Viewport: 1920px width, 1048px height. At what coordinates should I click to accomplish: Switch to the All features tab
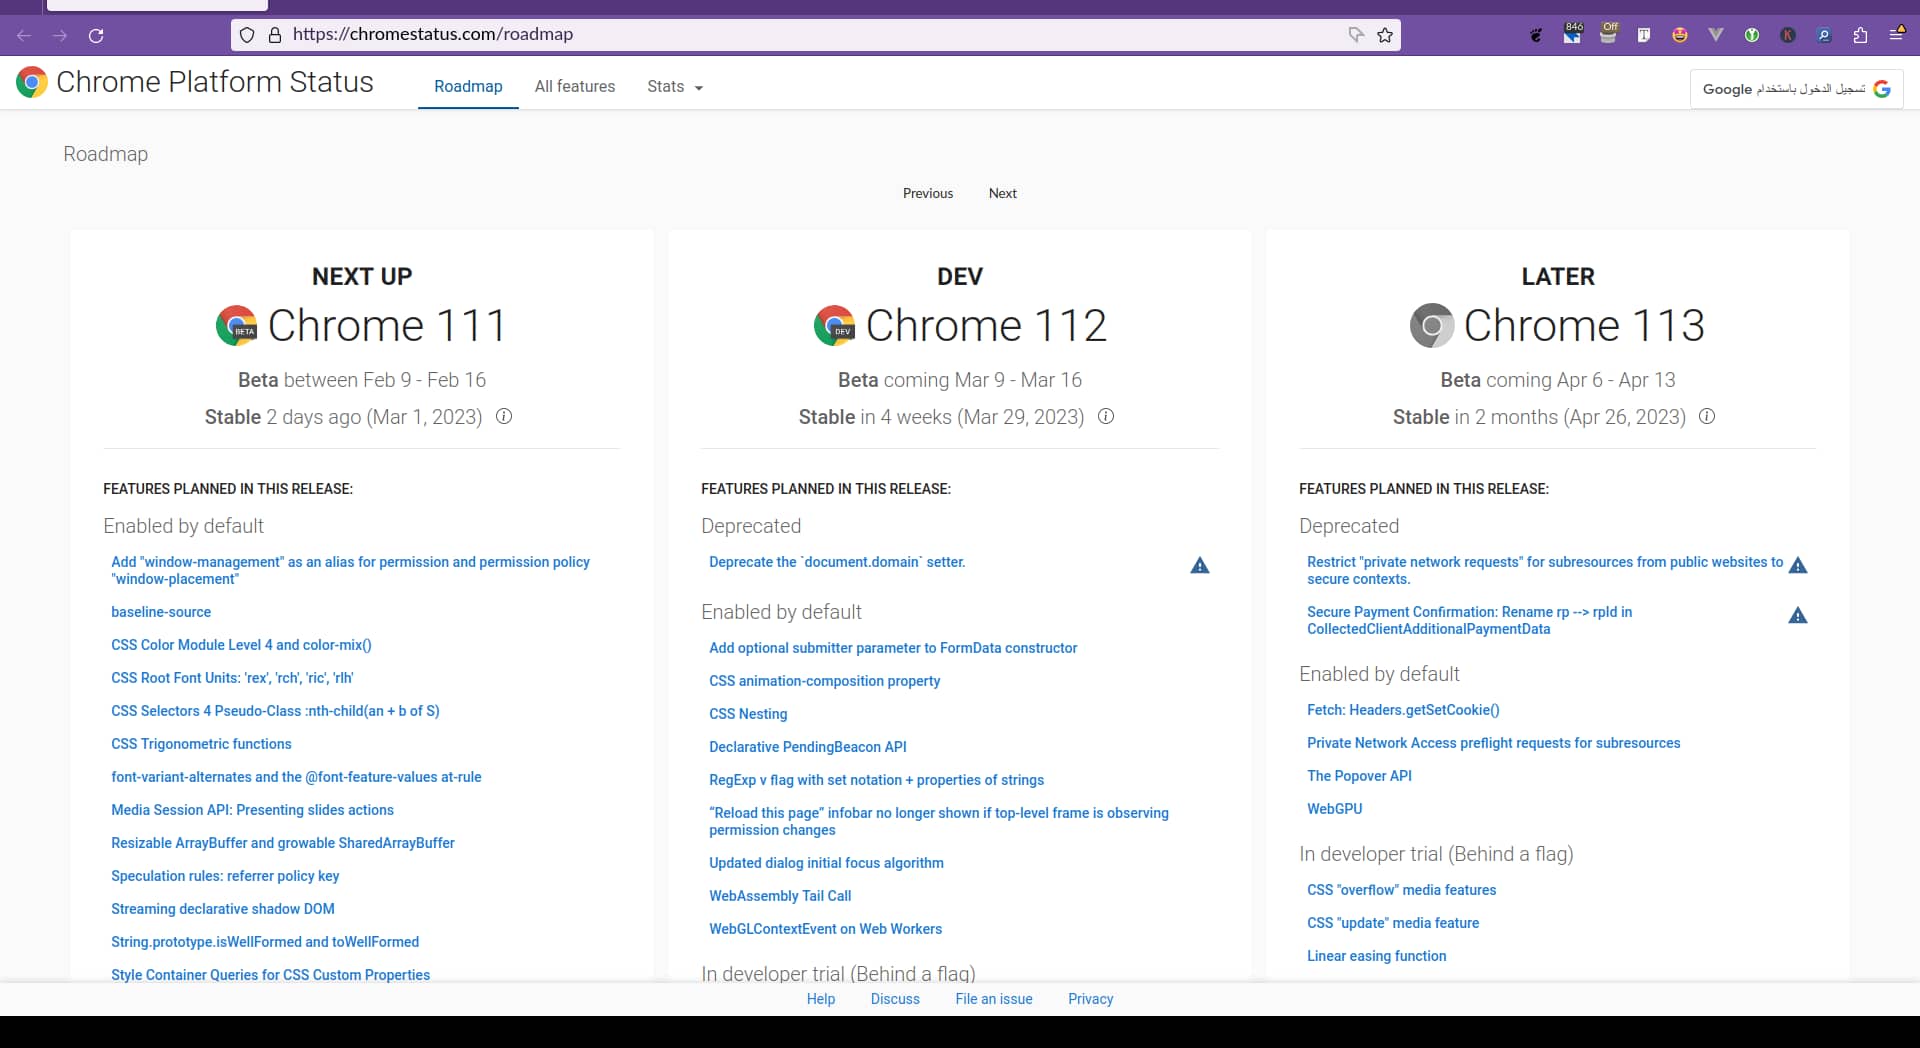(575, 87)
